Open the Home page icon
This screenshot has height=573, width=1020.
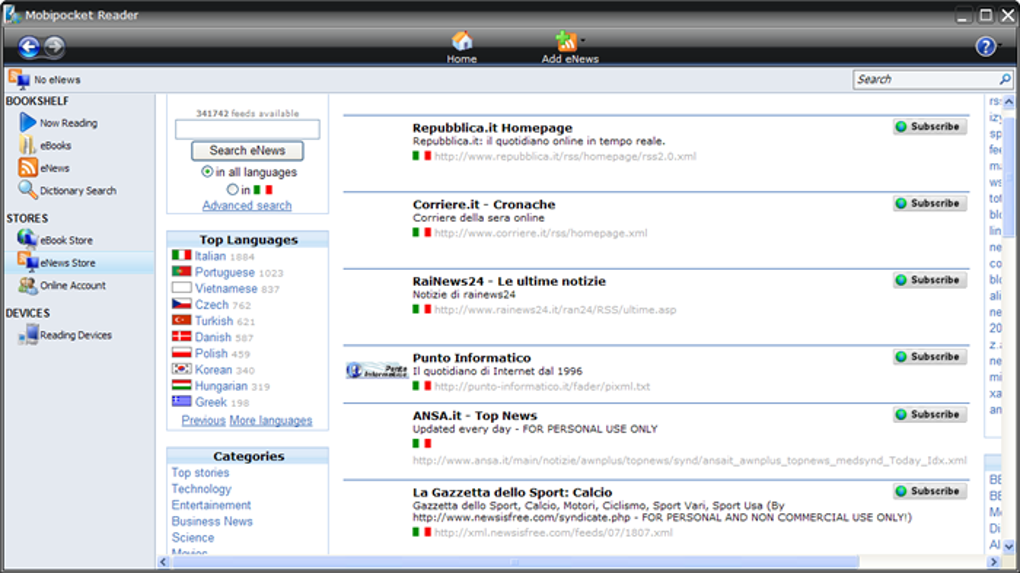tap(462, 42)
